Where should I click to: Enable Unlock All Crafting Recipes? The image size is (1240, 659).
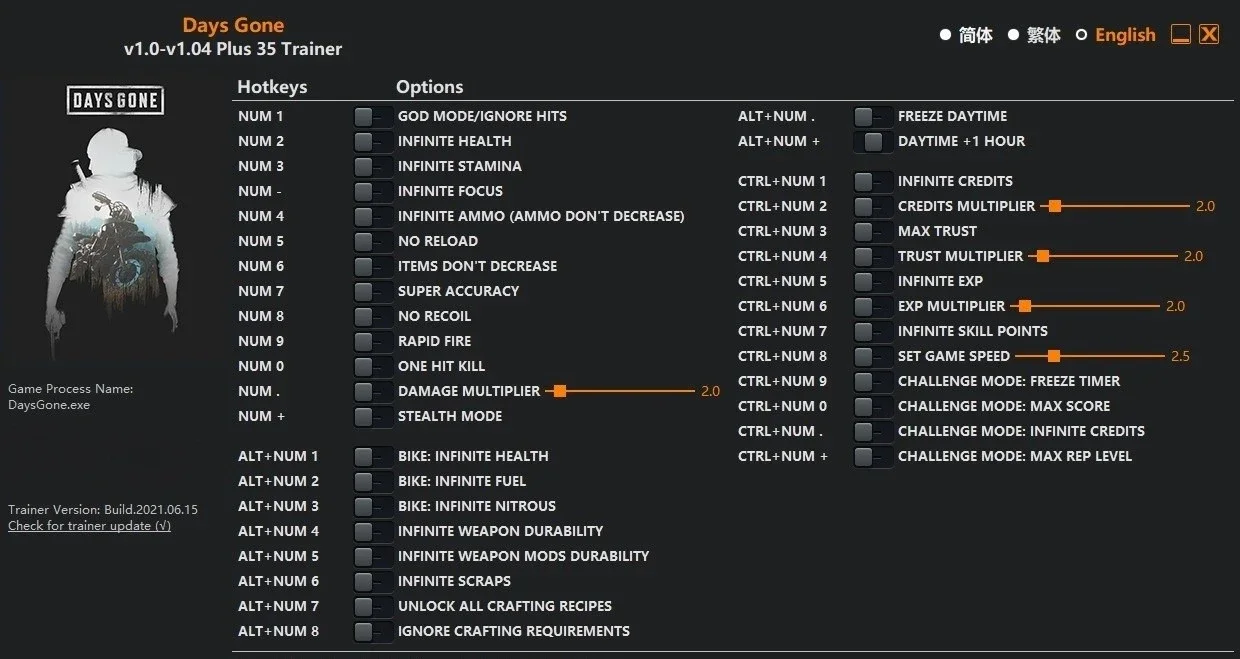(x=372, y=606)
